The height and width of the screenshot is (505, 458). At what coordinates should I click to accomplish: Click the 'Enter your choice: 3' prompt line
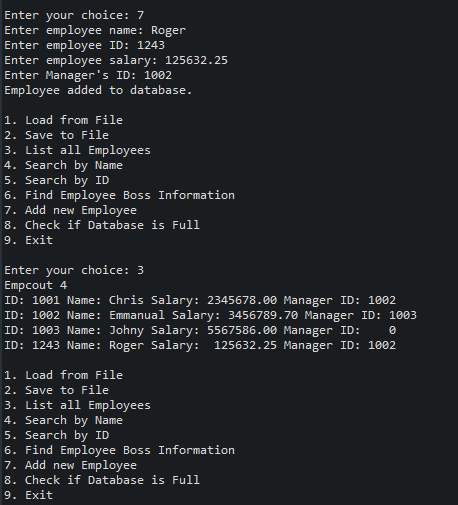pos(74,270)
